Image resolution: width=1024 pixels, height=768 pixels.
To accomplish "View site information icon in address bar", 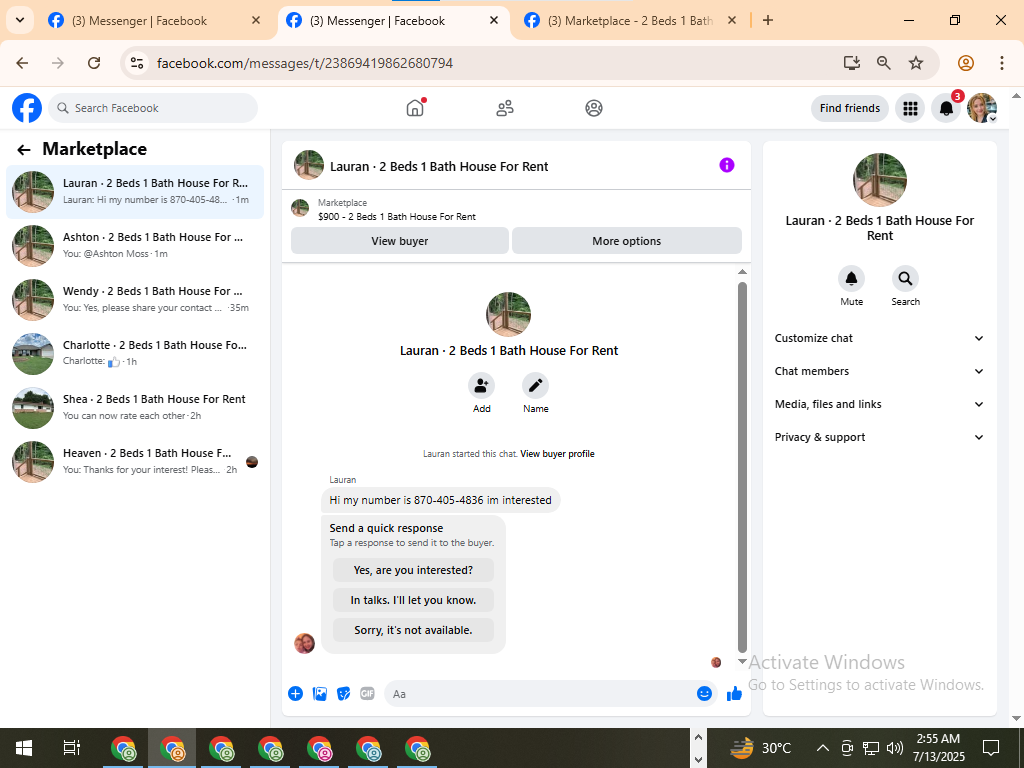I will tap(136, 63).
